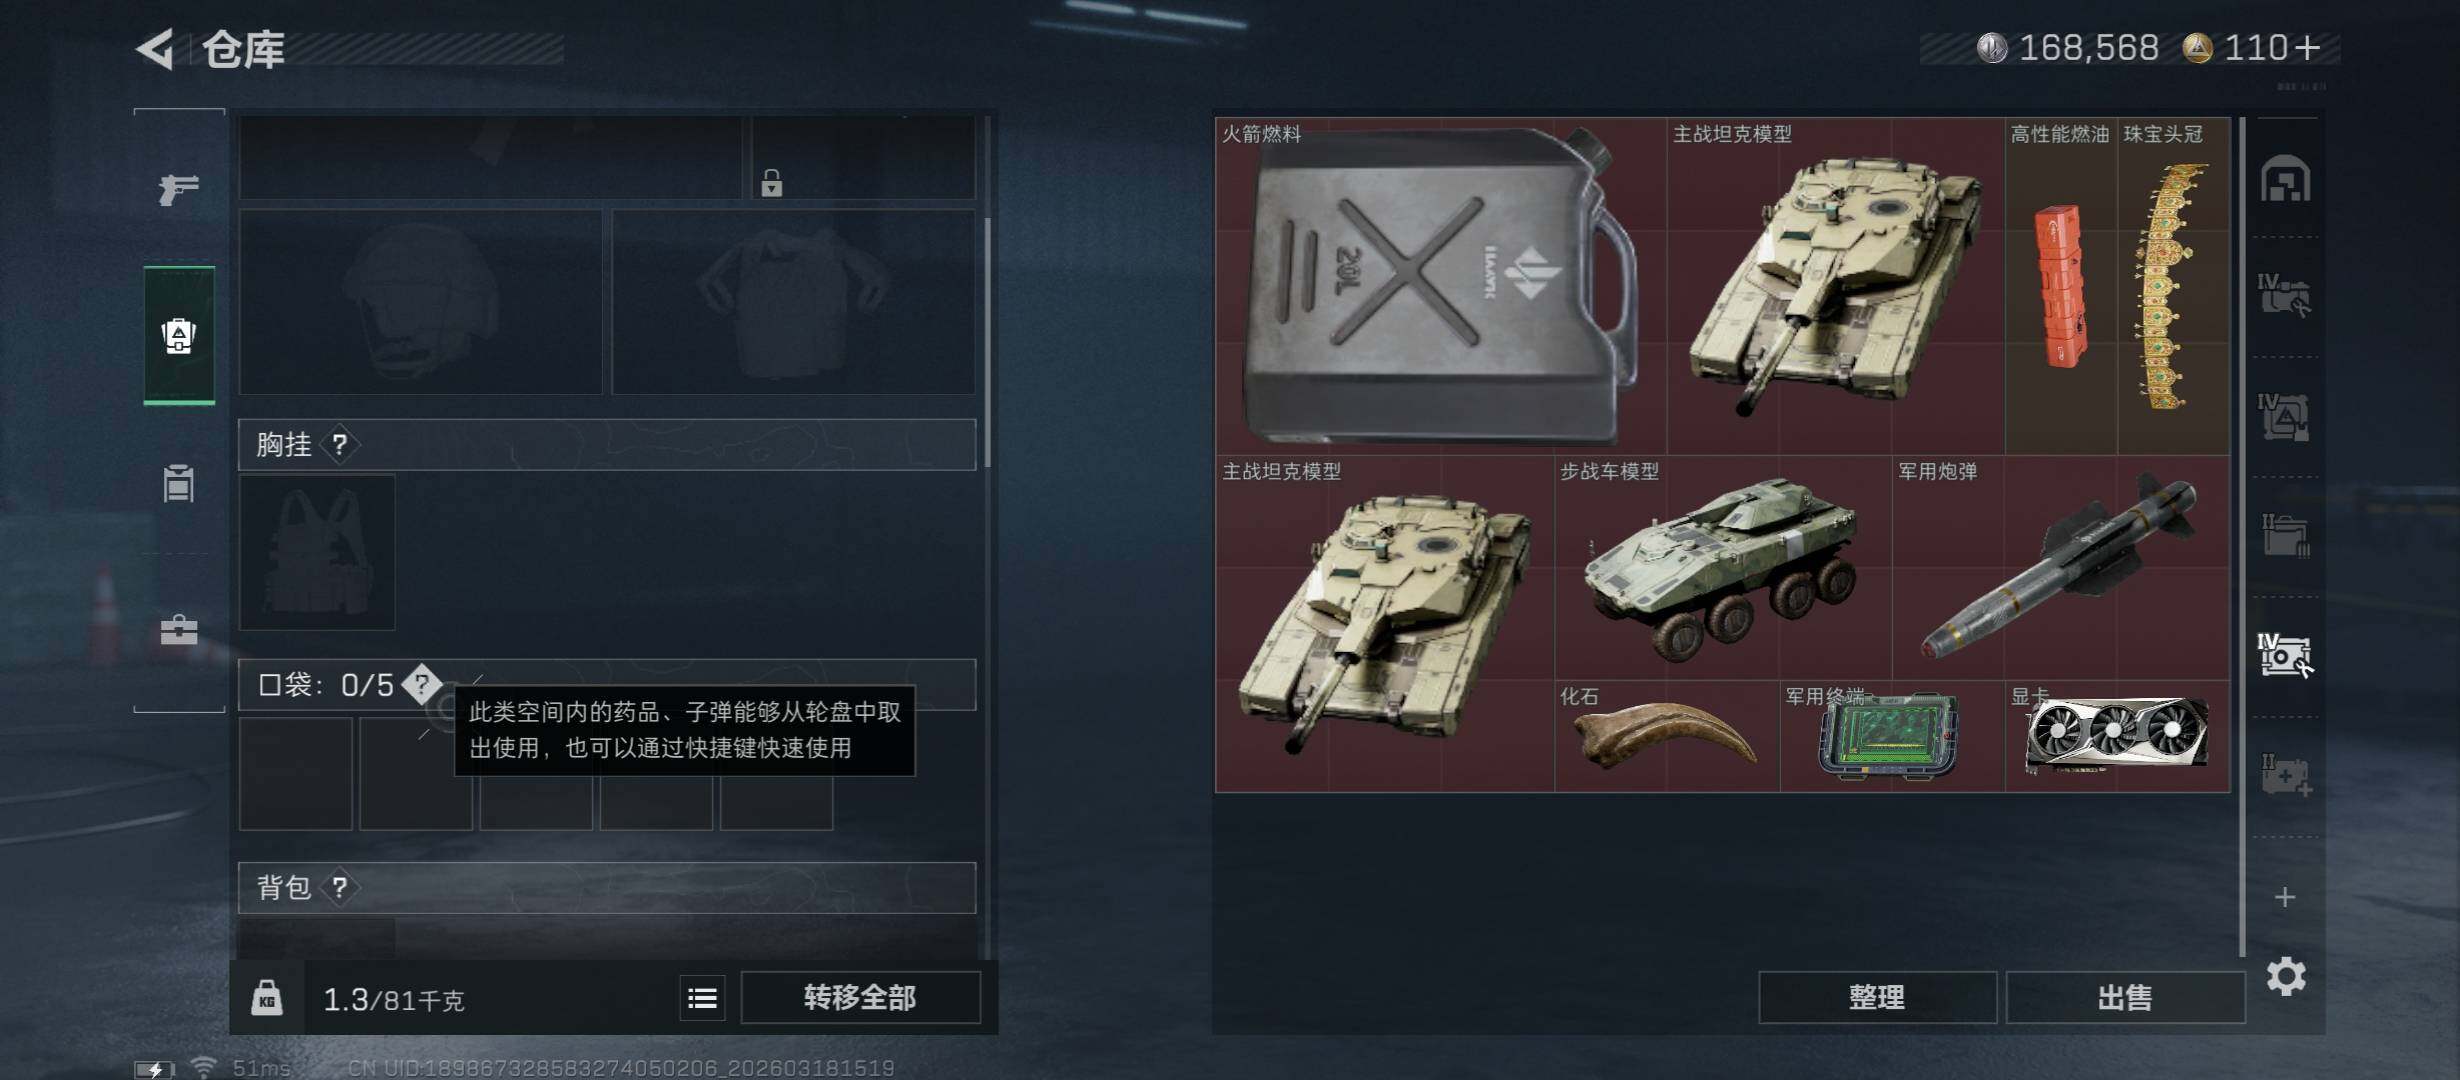This screenshot has height=1080, width=2460.
Task: Select the main warehouse home icon
Action: [x=2286, y=179]
